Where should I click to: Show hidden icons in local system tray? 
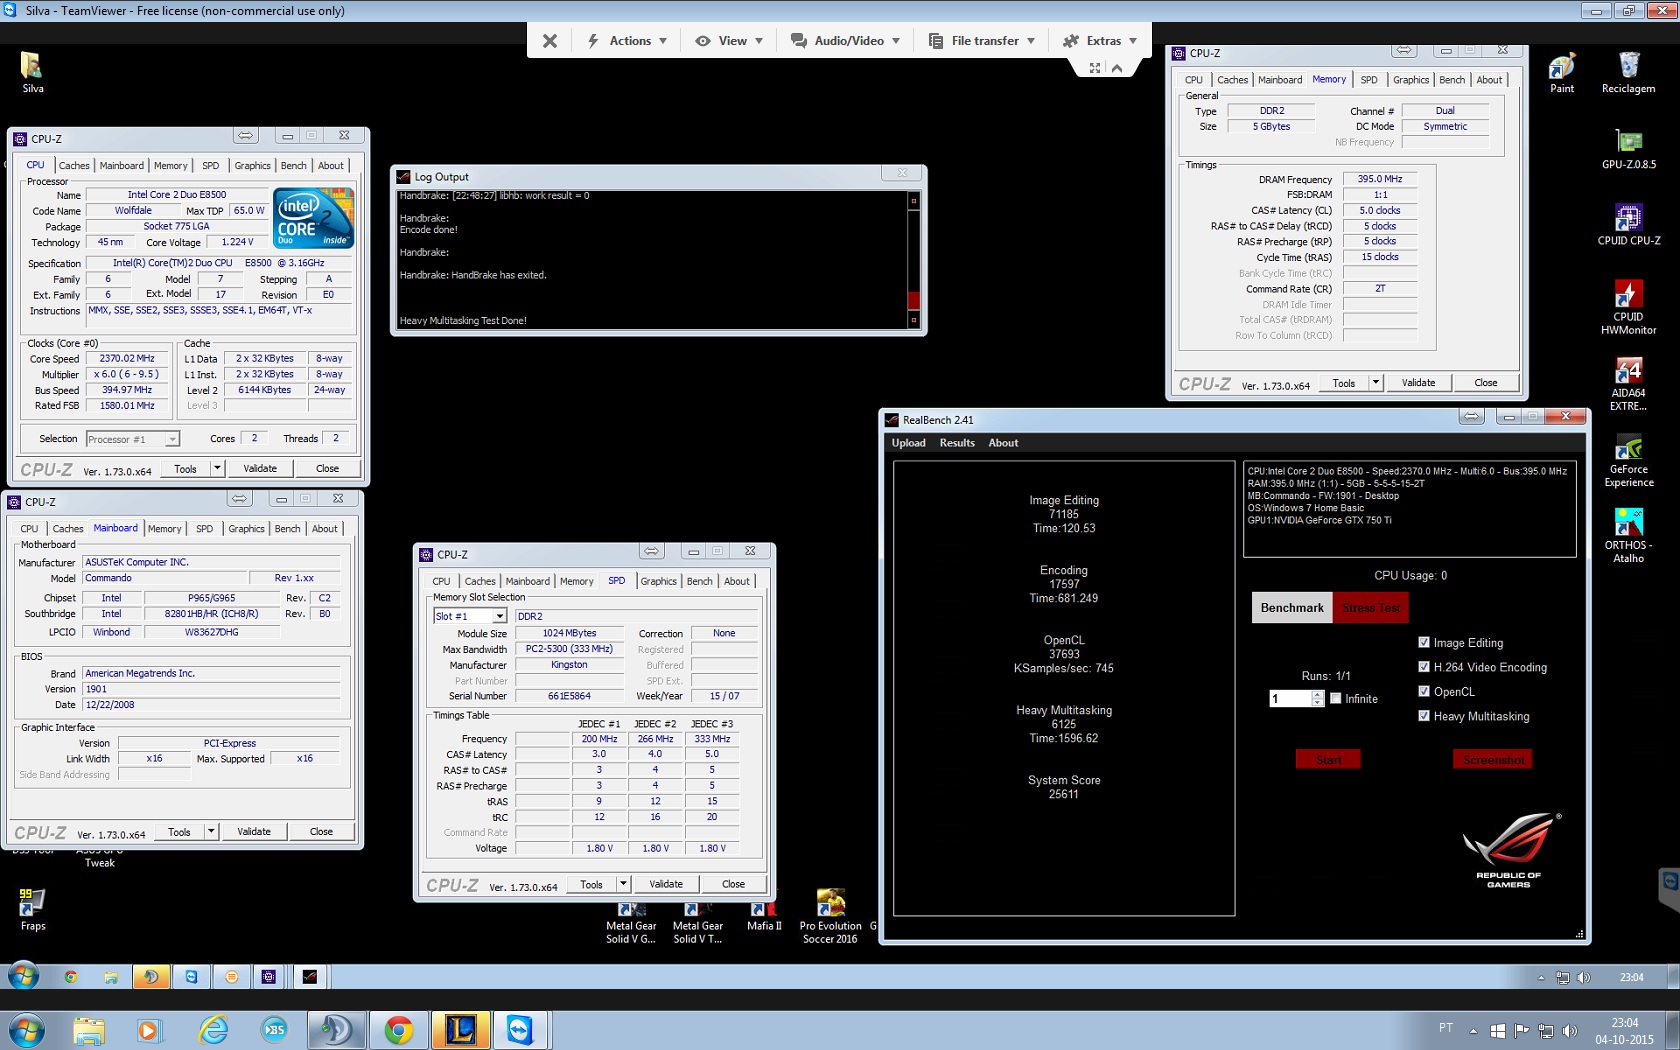tap(1473, 1030)
